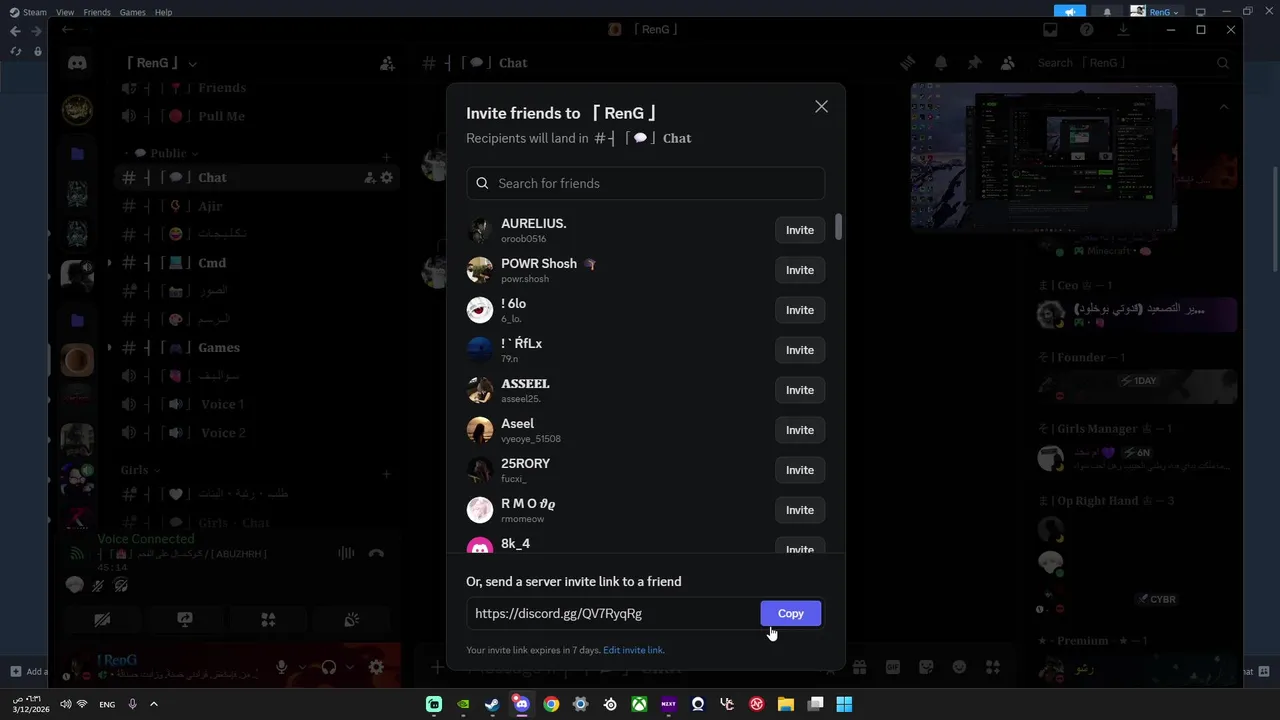This screenshot has height=720, width=1280.
Task: Open Steam's View menu
Action: 65,12
